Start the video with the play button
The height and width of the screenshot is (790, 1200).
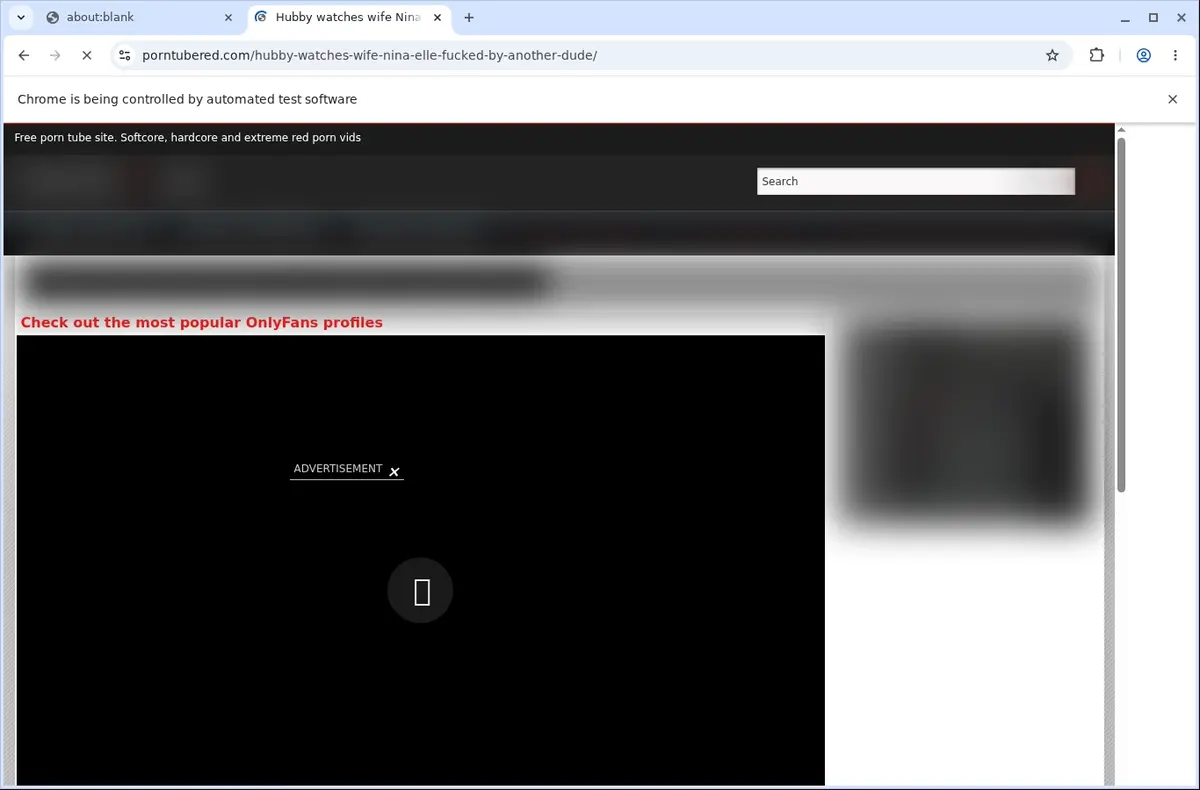[x=420, y=591]
